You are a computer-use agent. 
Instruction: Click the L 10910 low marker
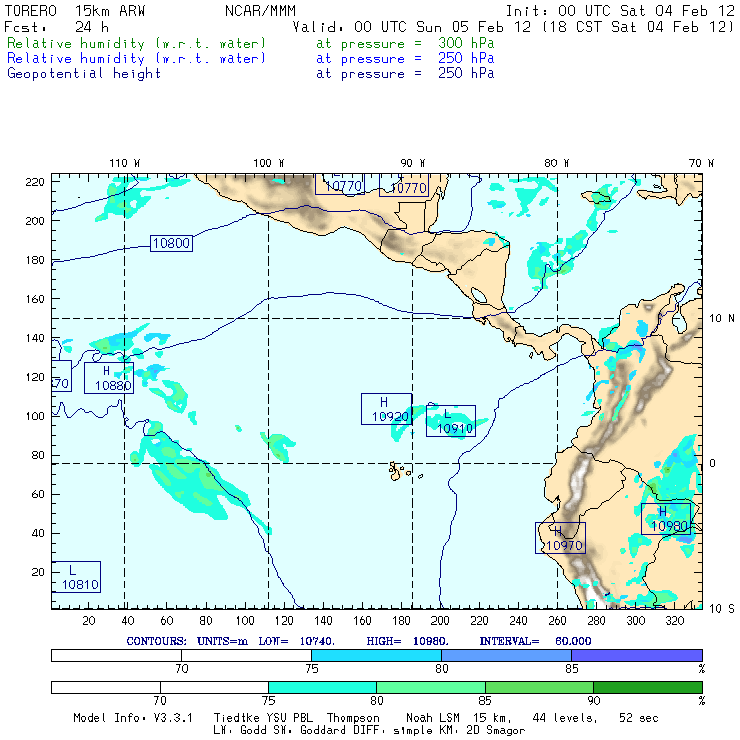451,421
